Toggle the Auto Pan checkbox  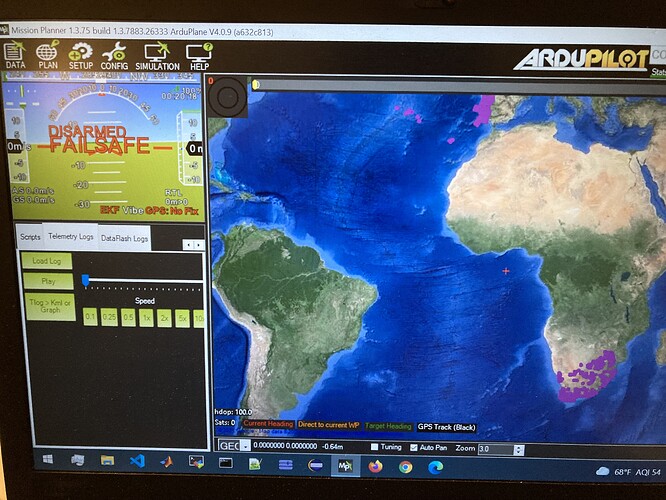[414, 447]
